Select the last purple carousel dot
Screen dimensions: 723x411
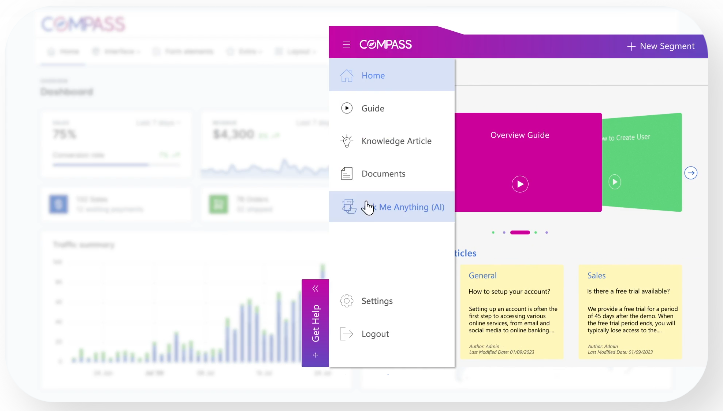(x=546, y=232)
